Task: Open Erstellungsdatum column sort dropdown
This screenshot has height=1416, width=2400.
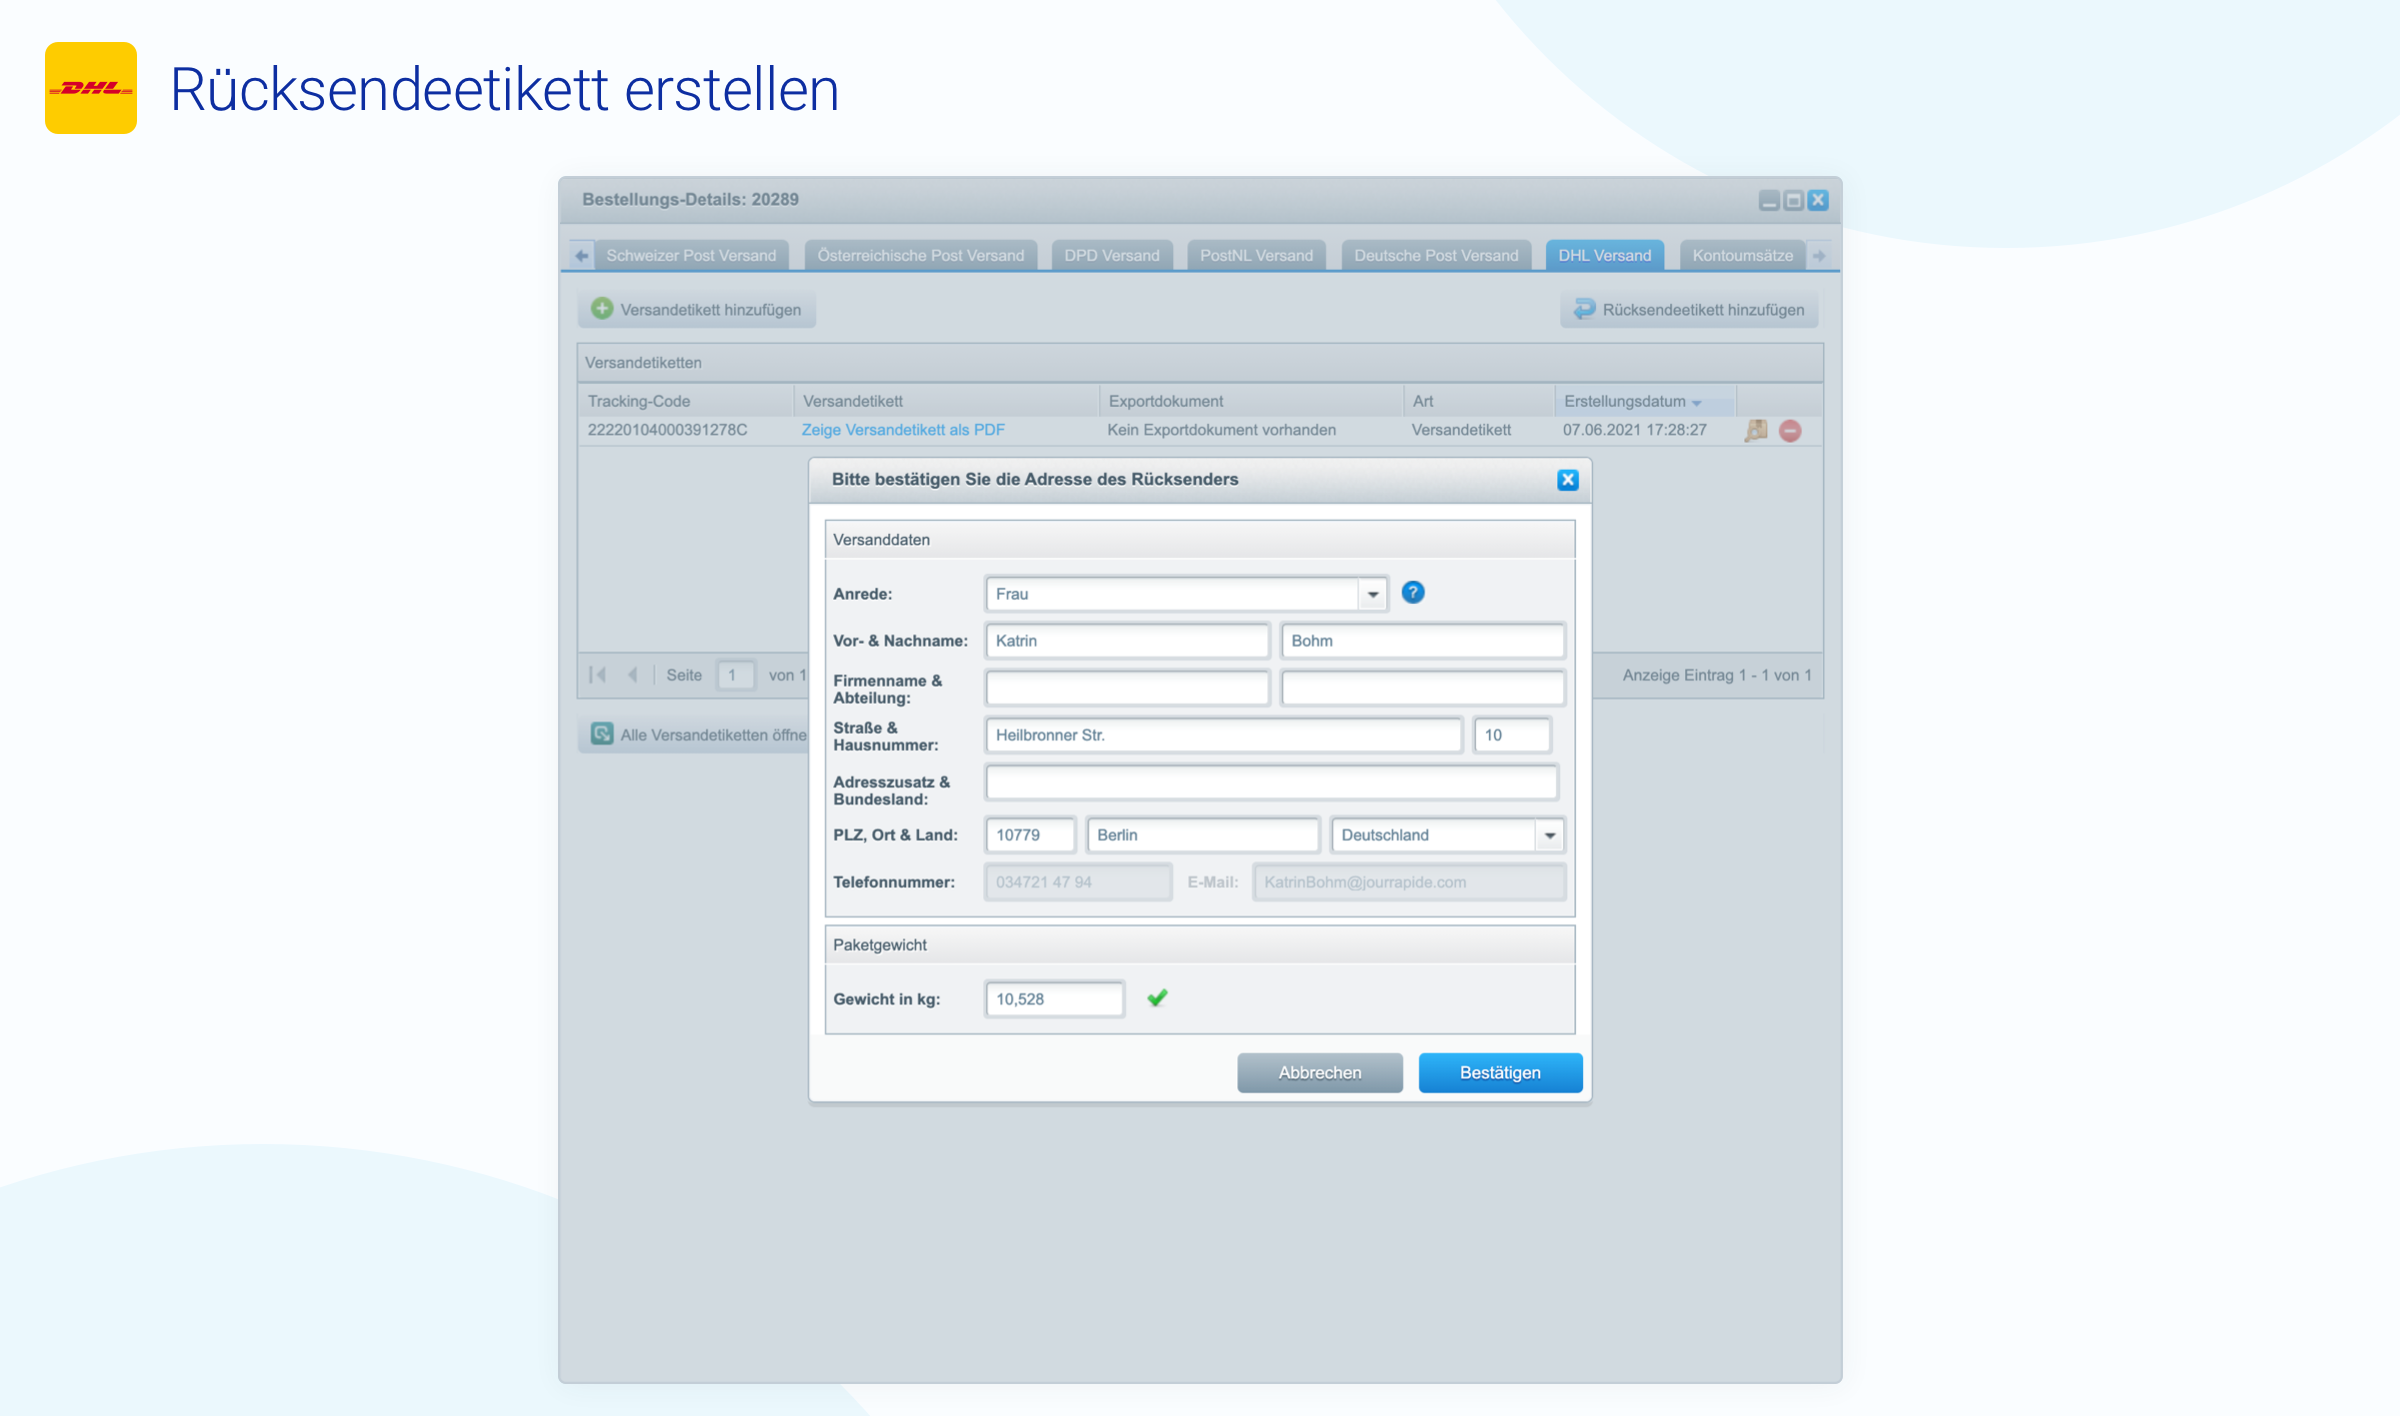Action: (1696, 402)
